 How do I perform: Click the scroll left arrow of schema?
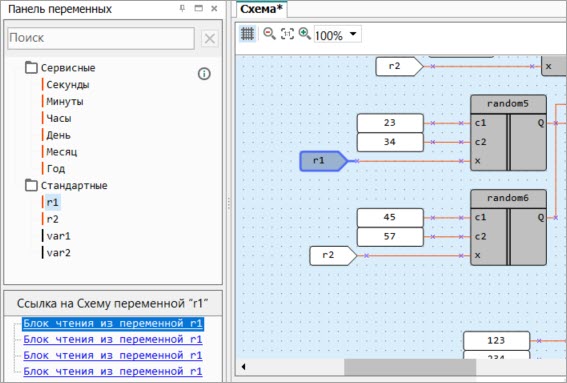pos(243,367)
